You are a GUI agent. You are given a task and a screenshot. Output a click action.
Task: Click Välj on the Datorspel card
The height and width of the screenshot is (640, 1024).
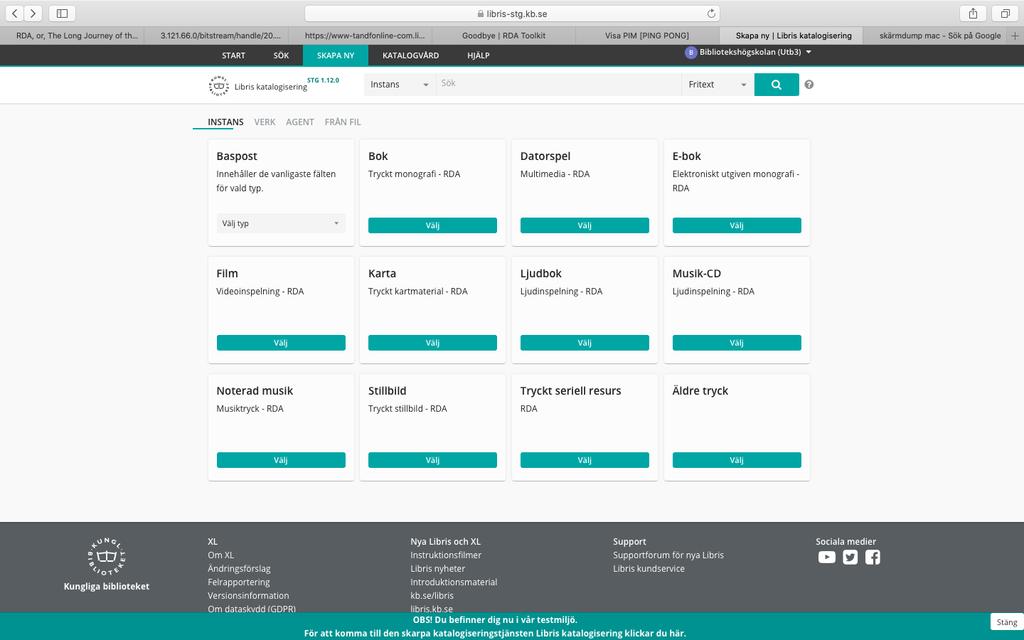584,225
